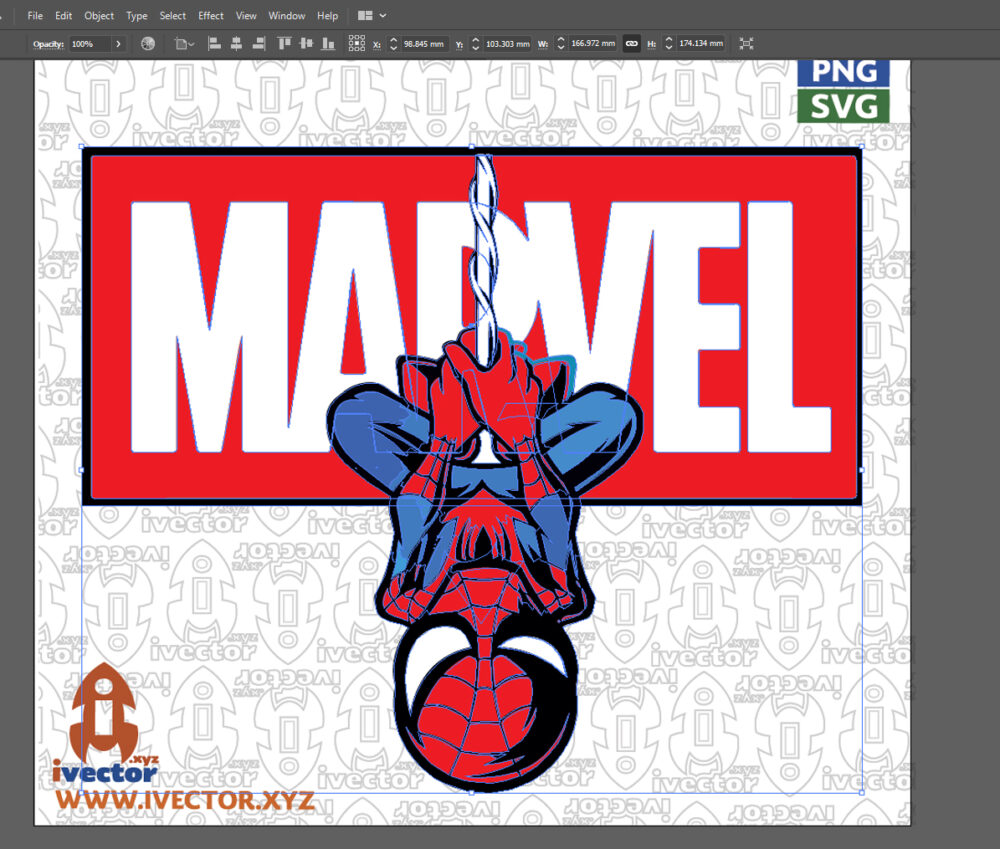Click Horizontal Align Center icon
Viewport: 1000px width, 849px height.
237,43
